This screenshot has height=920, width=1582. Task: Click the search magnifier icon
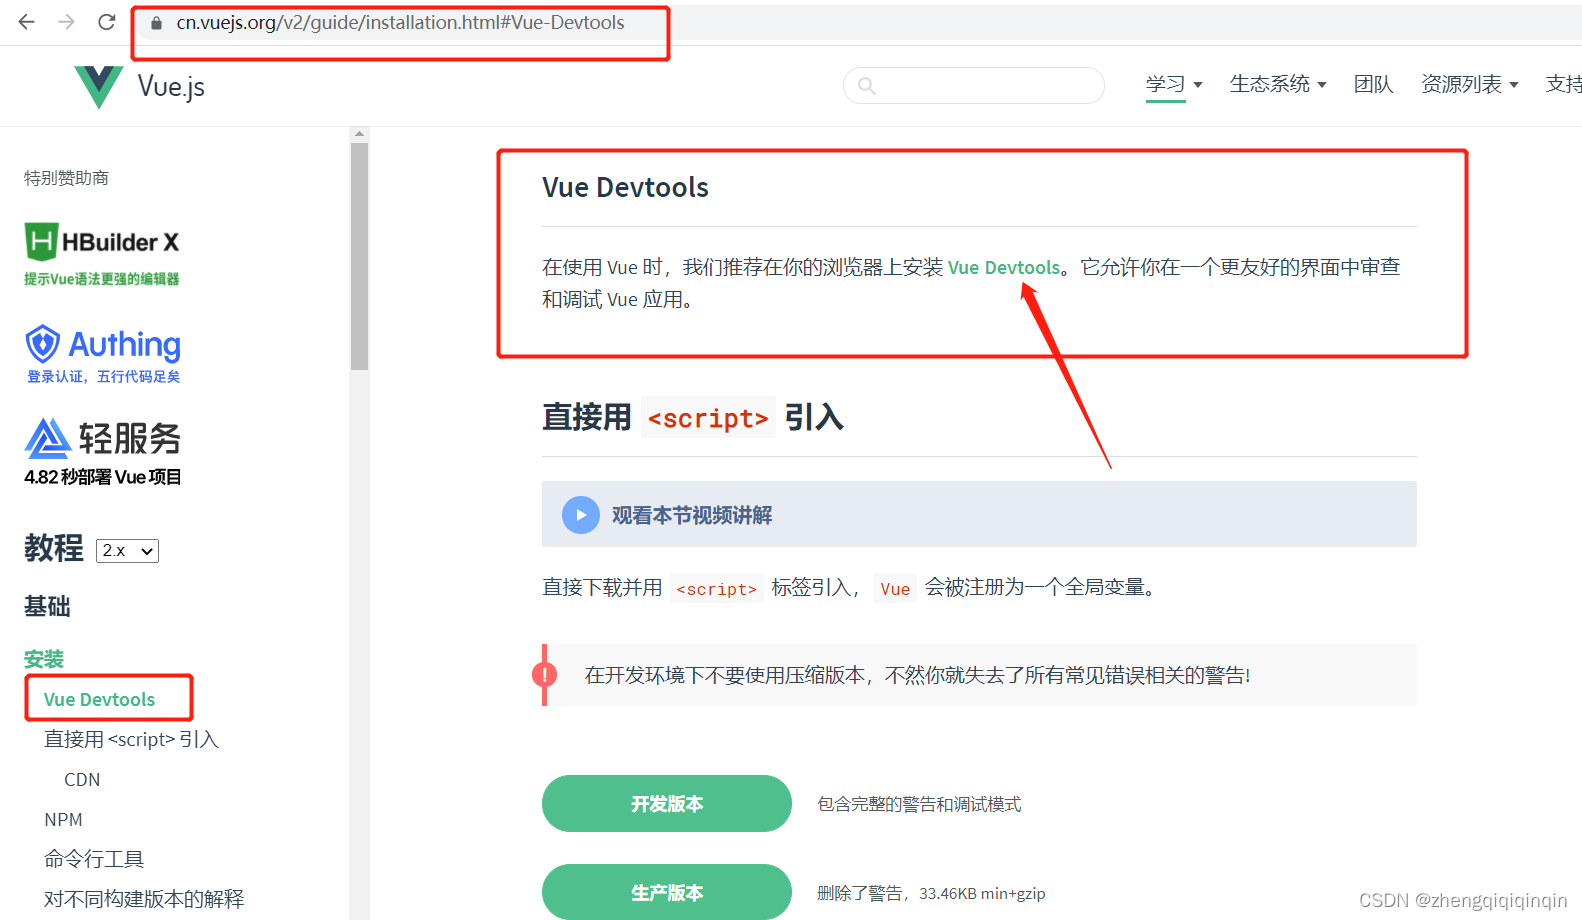[867, 86]
